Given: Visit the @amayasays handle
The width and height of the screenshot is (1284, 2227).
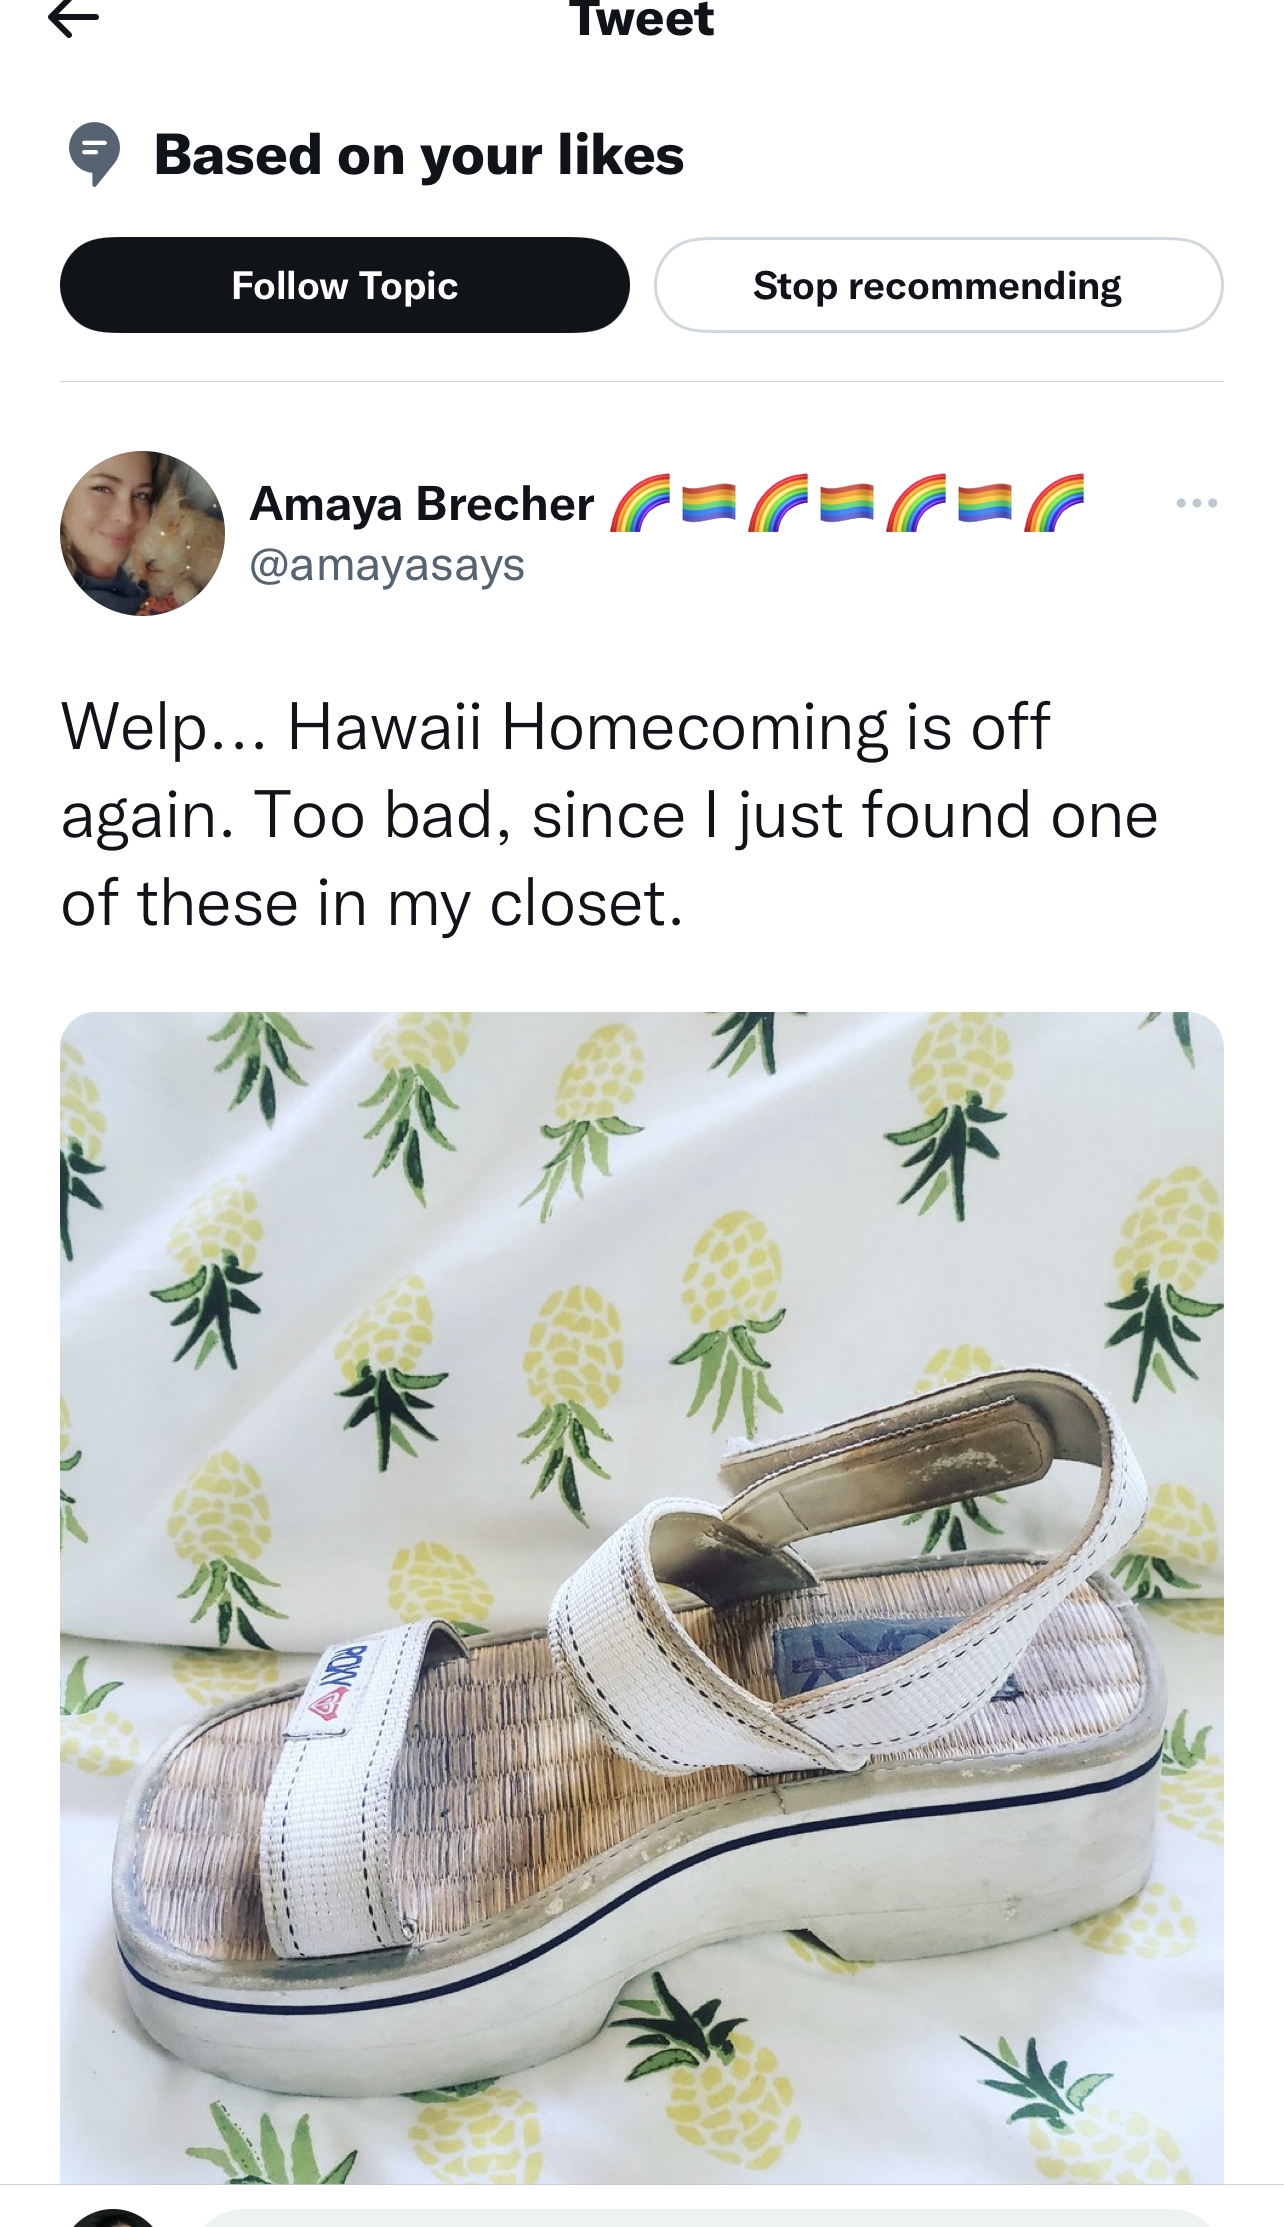Looking at the screenshot, I should pyautogui.click(x=387, y=565).
